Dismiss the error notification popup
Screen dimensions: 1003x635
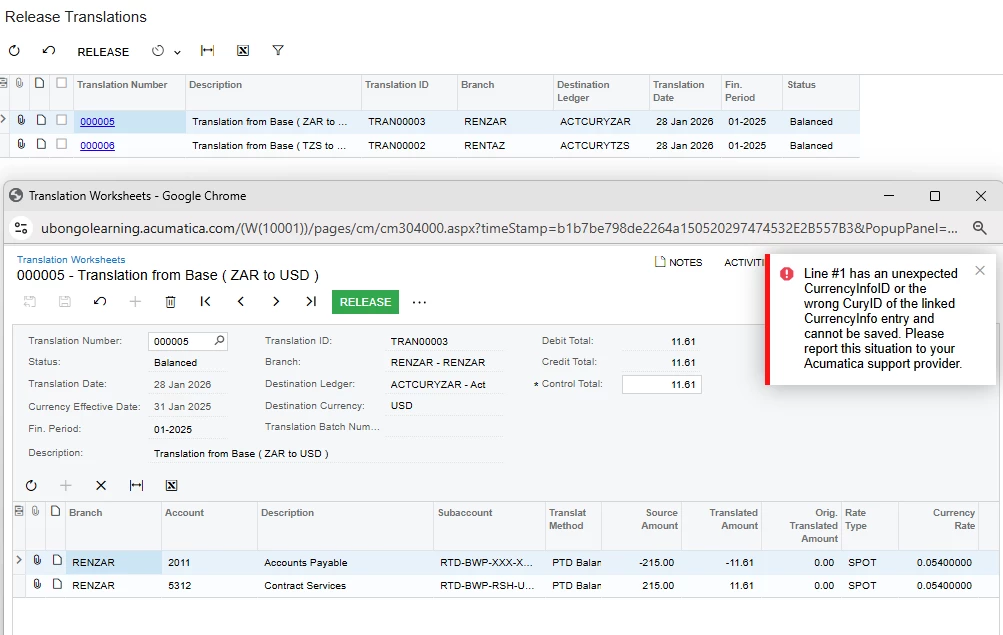pyautogui.click(x=980, y=270)
